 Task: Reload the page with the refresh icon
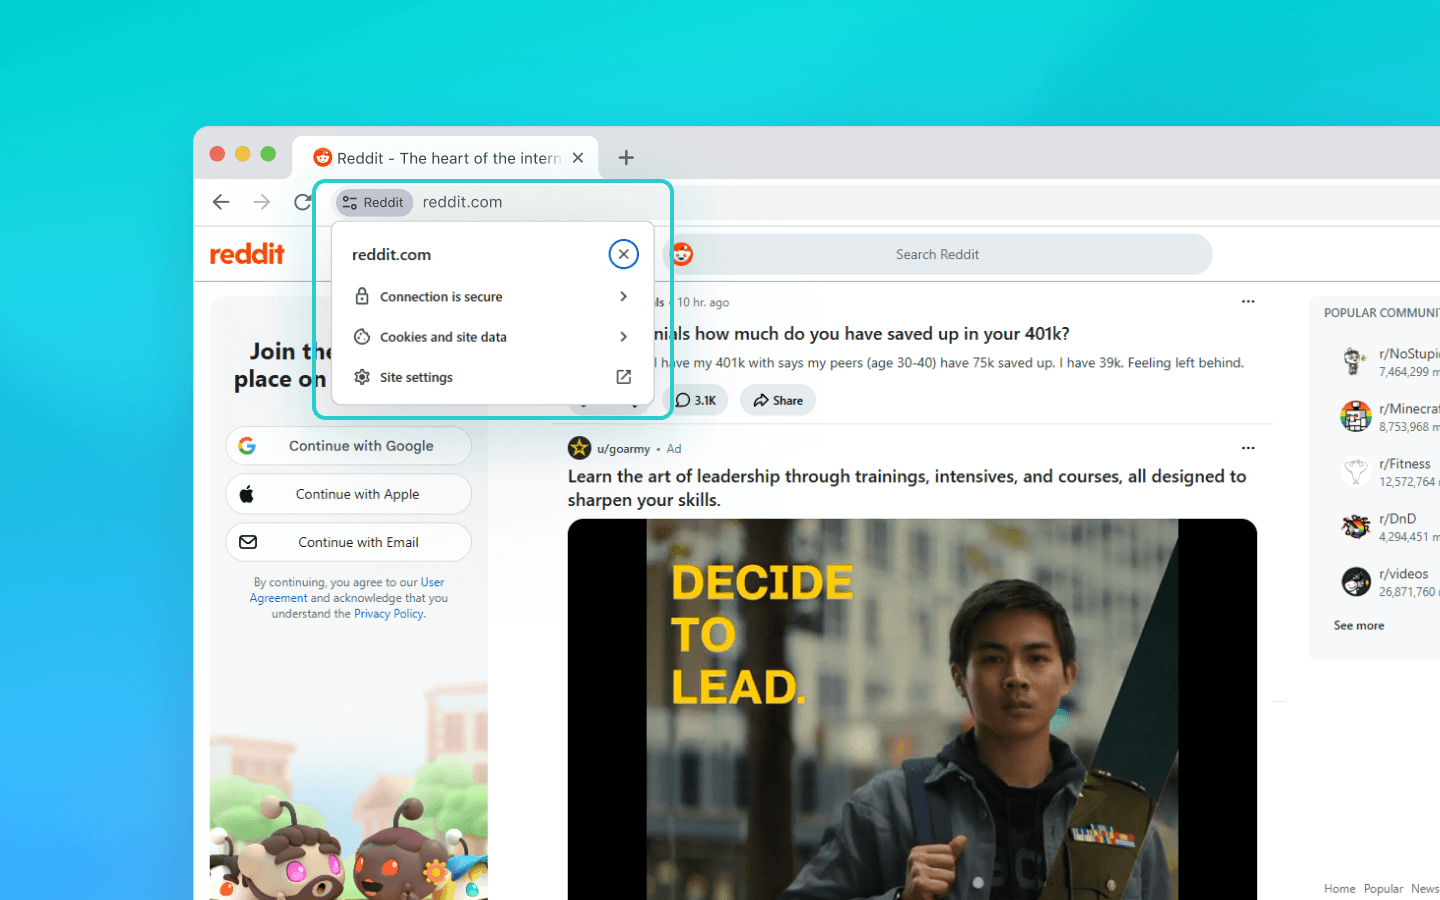(x=302, y=202)
